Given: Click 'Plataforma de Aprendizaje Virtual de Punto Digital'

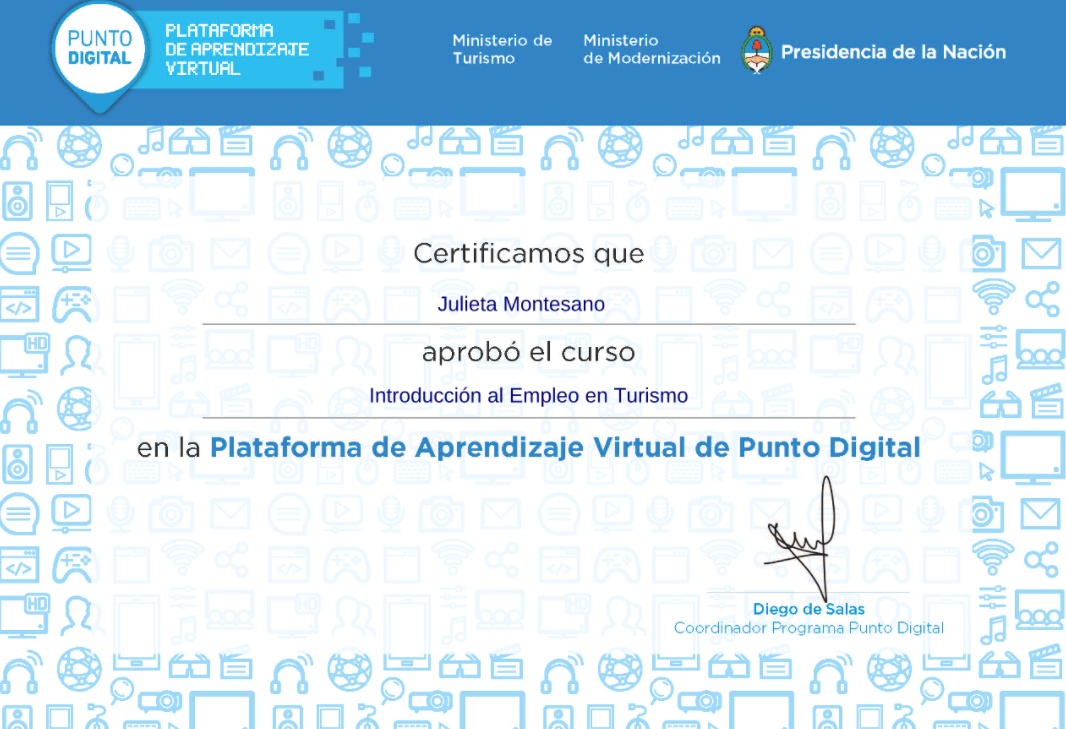Looking at the screenshot, I should pyautogui.click(x=565, y=447).
